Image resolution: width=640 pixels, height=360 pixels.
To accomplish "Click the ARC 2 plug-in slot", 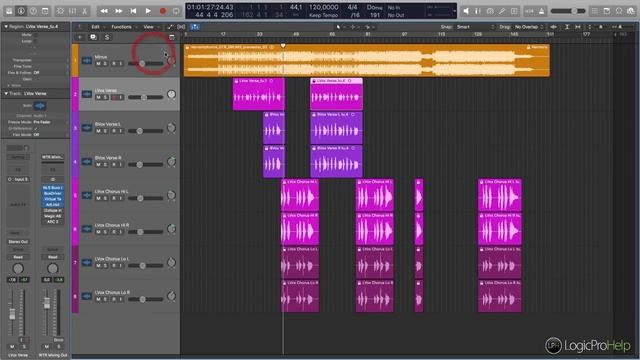I will [x=53, y=222].
